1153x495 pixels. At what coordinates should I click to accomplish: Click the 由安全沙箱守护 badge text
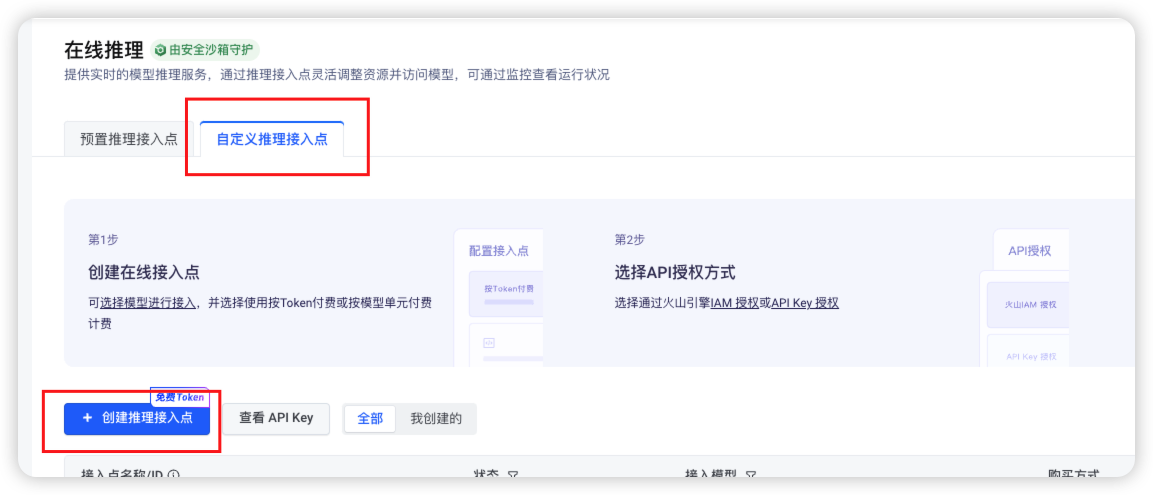212,50
